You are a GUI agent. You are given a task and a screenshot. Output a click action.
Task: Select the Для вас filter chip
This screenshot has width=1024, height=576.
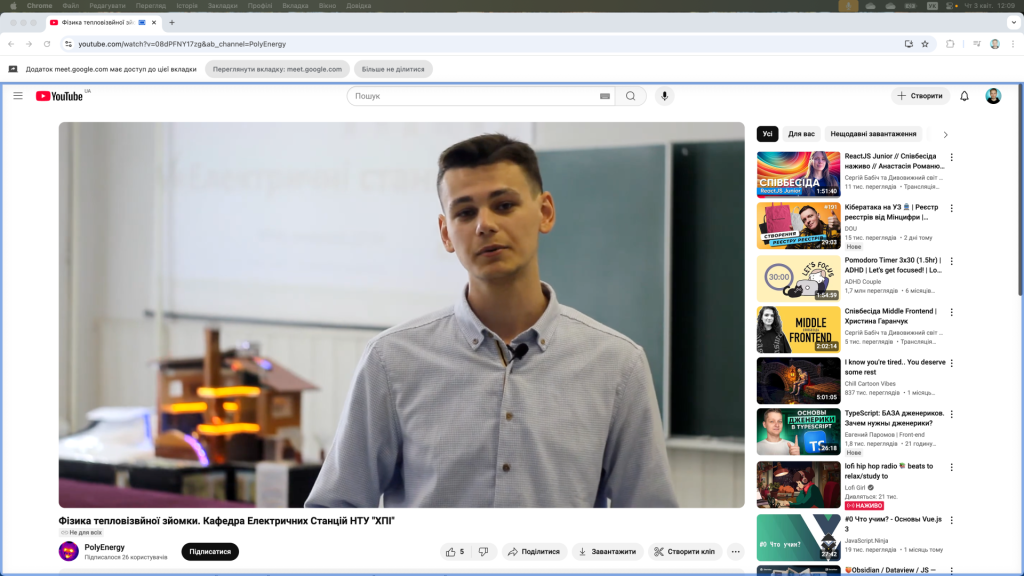point(801,134)
